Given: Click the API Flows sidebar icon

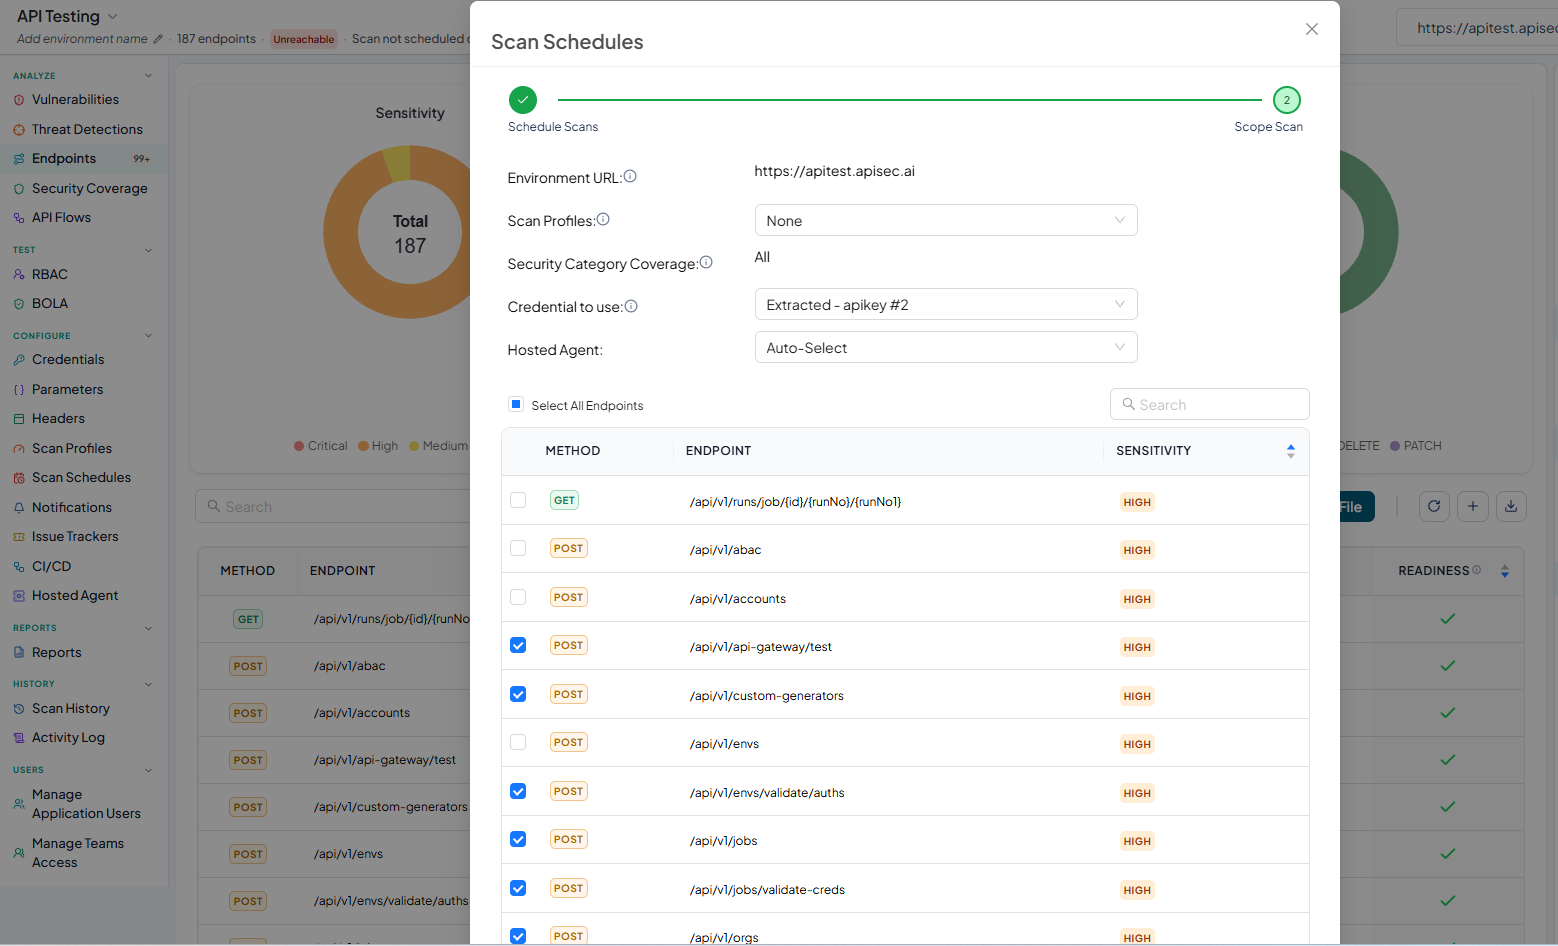Looking at the screenshot, I should pos(19,218).
